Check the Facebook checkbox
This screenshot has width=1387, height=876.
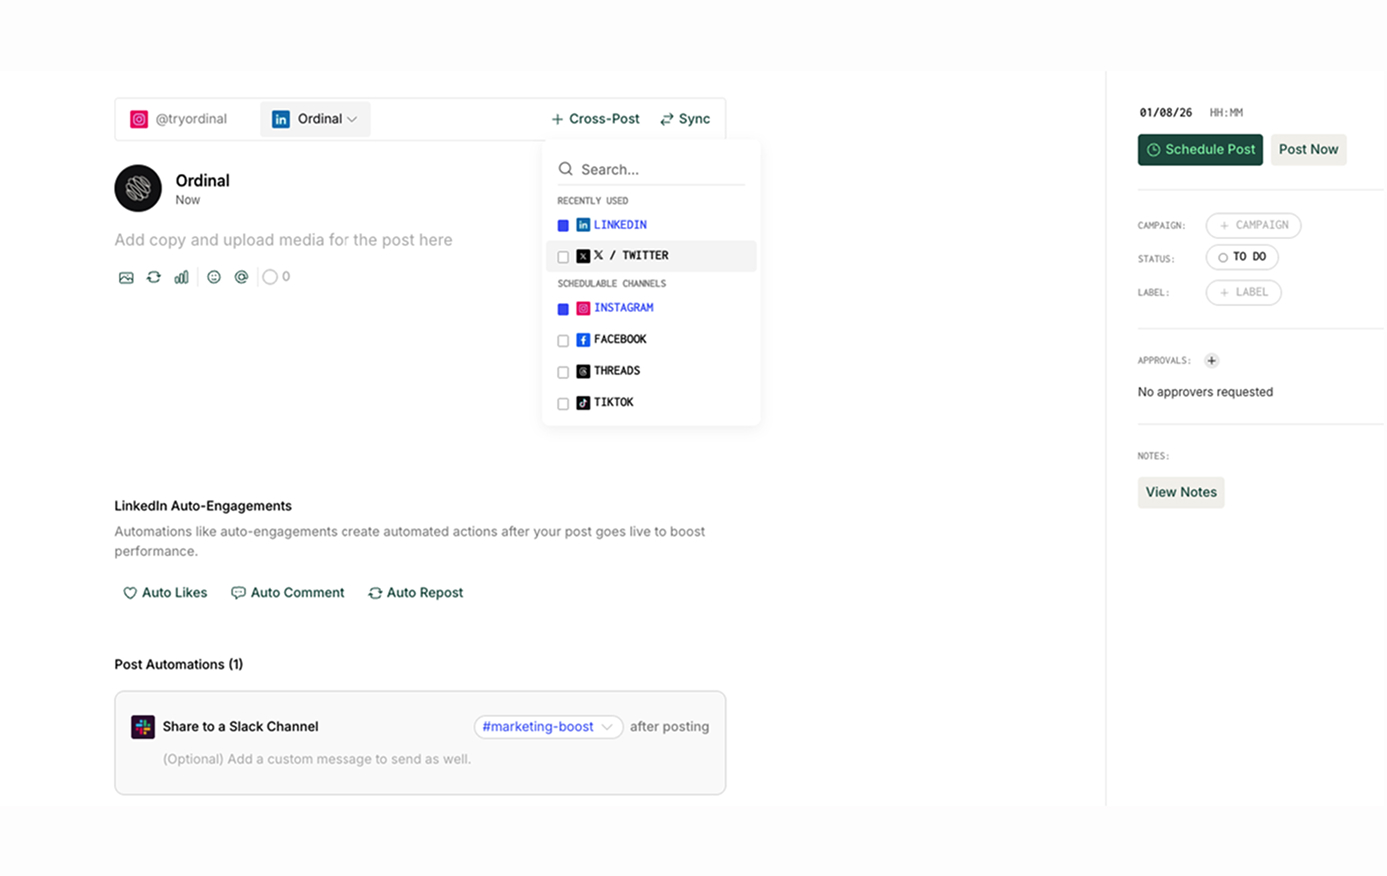coord(563,341)
